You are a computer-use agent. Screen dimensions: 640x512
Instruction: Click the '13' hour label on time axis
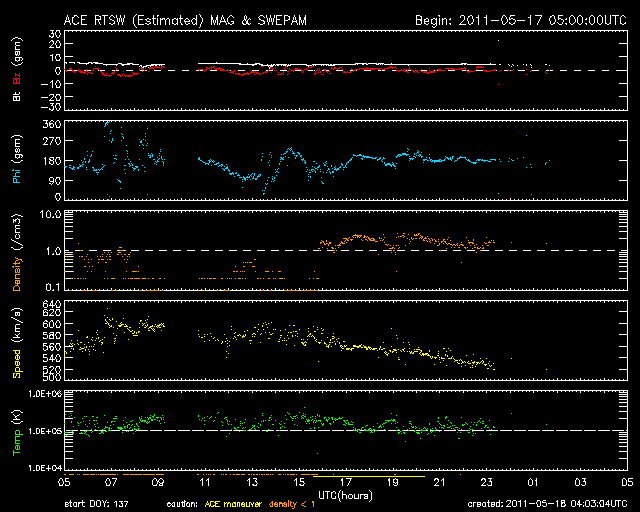tap(252, 482)
